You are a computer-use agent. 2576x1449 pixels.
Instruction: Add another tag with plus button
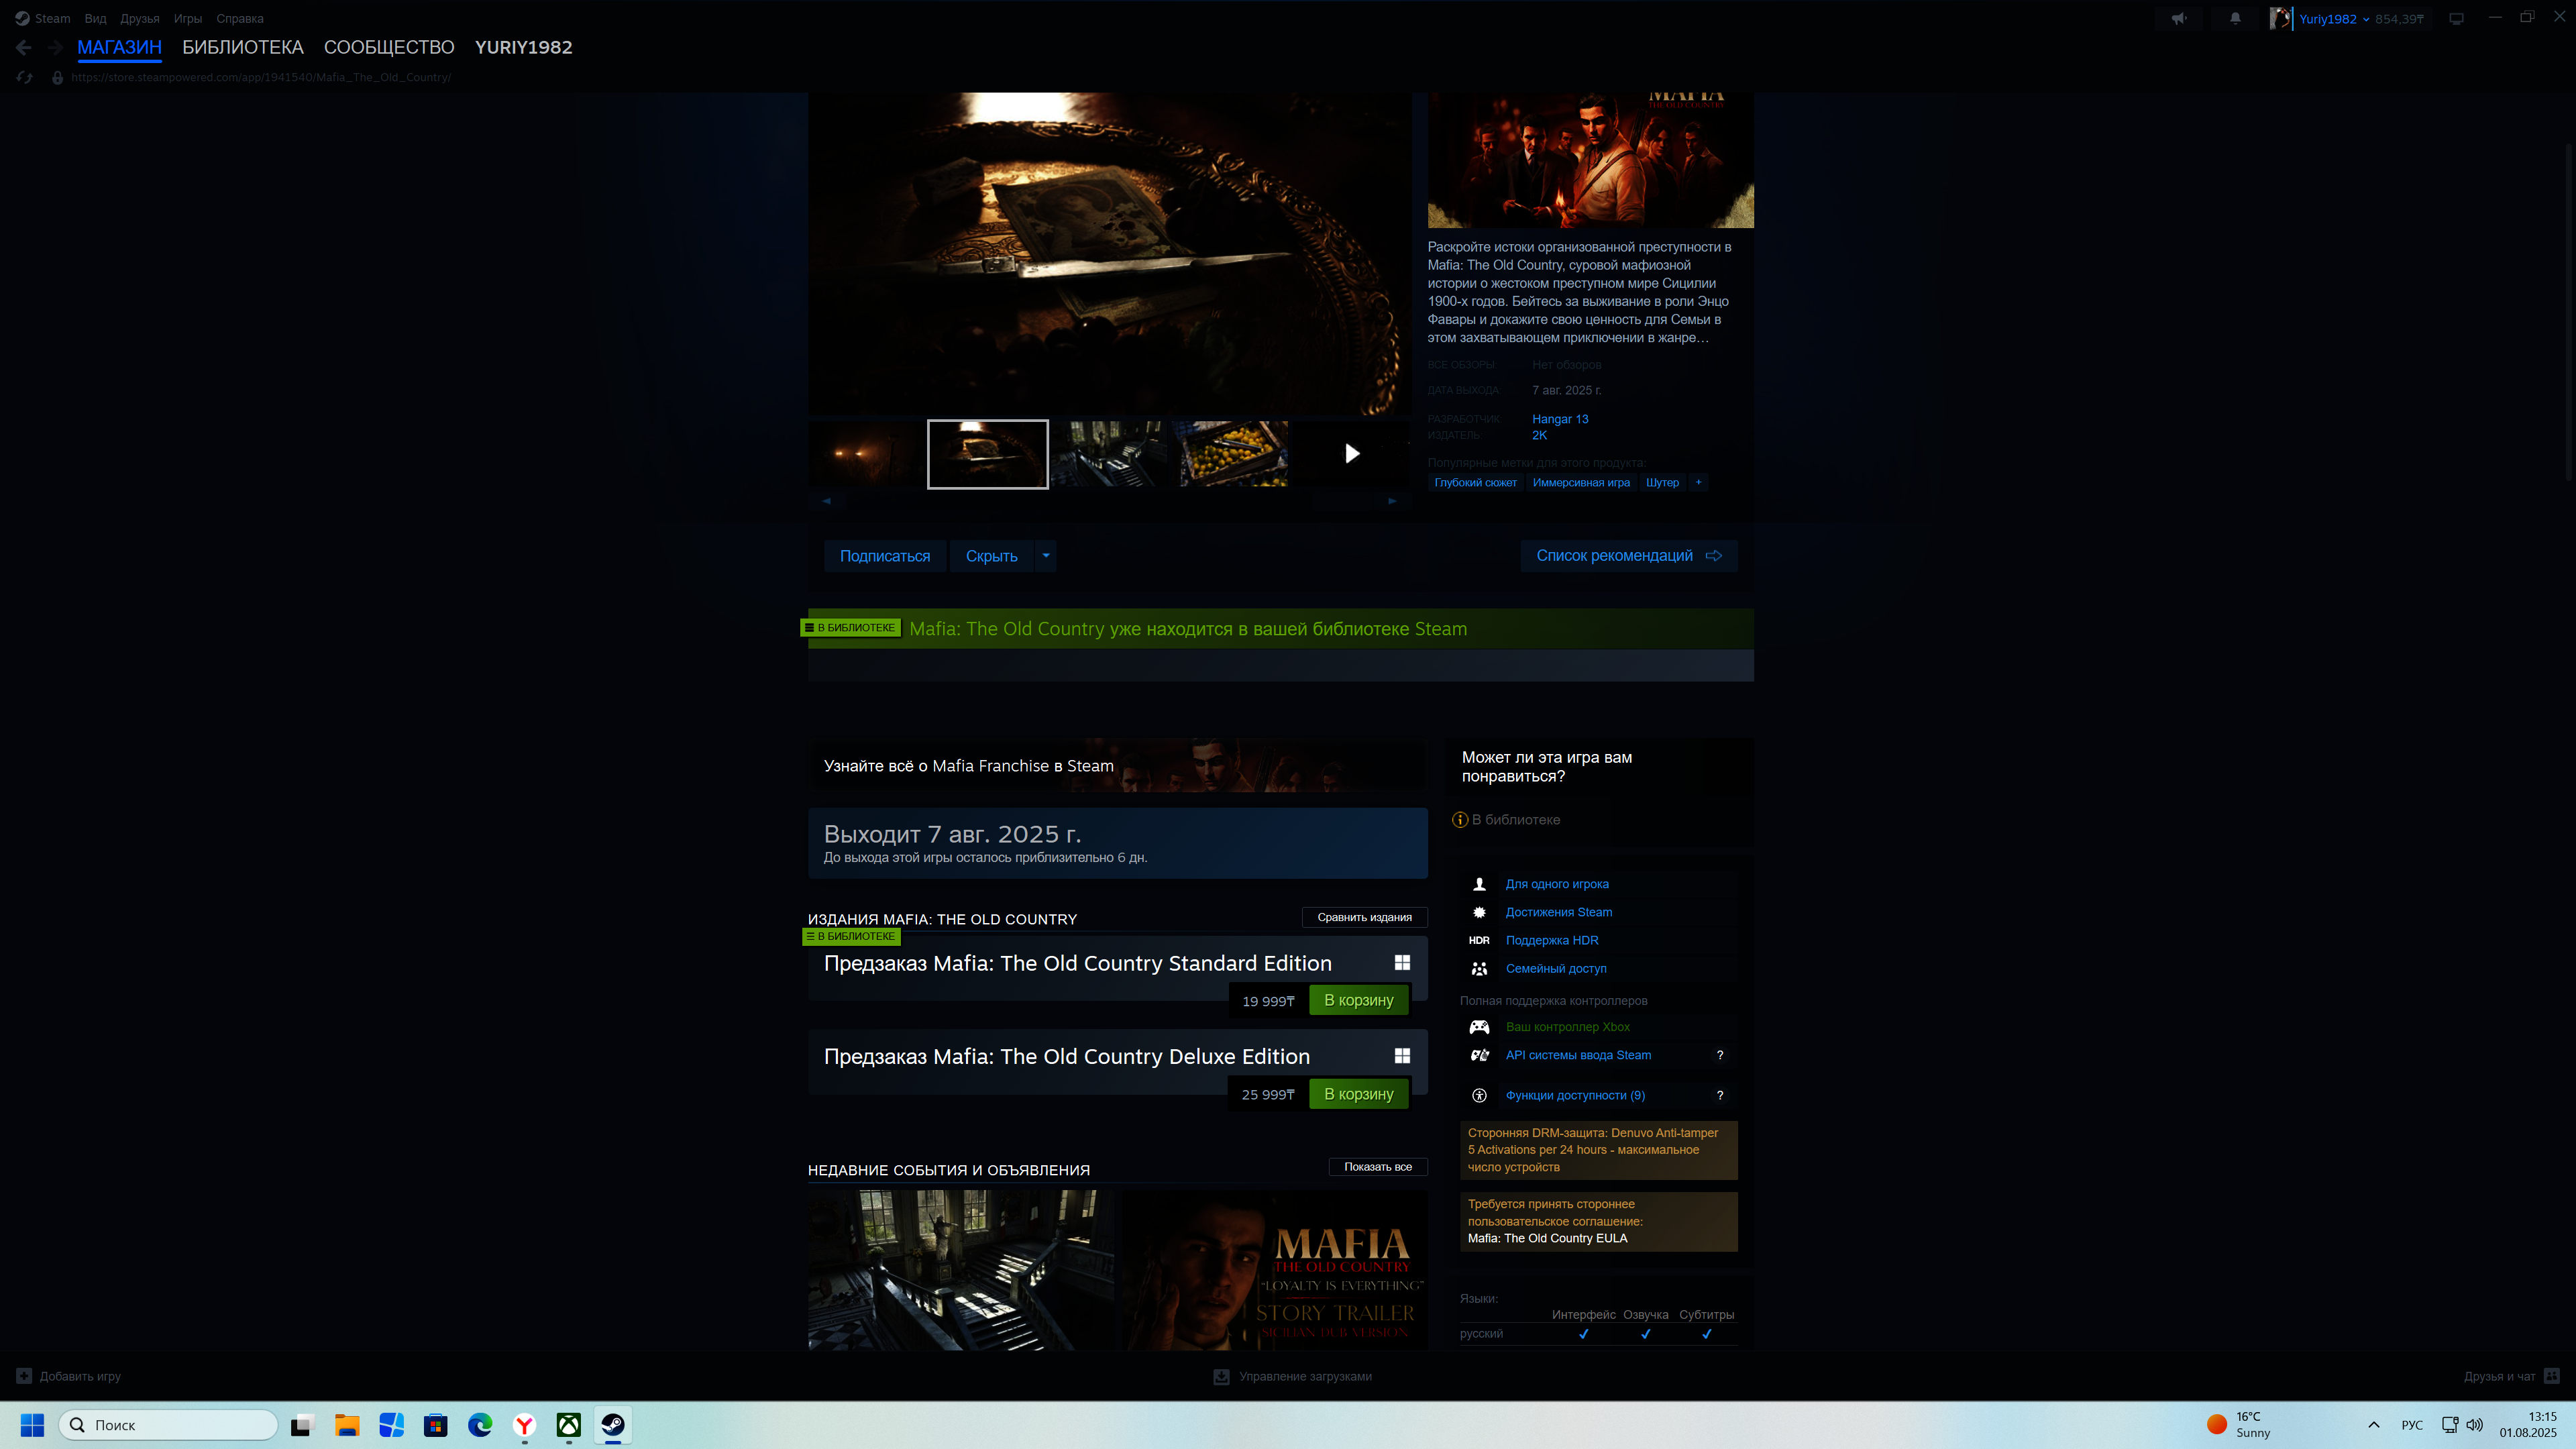[x=1698, y=482]
